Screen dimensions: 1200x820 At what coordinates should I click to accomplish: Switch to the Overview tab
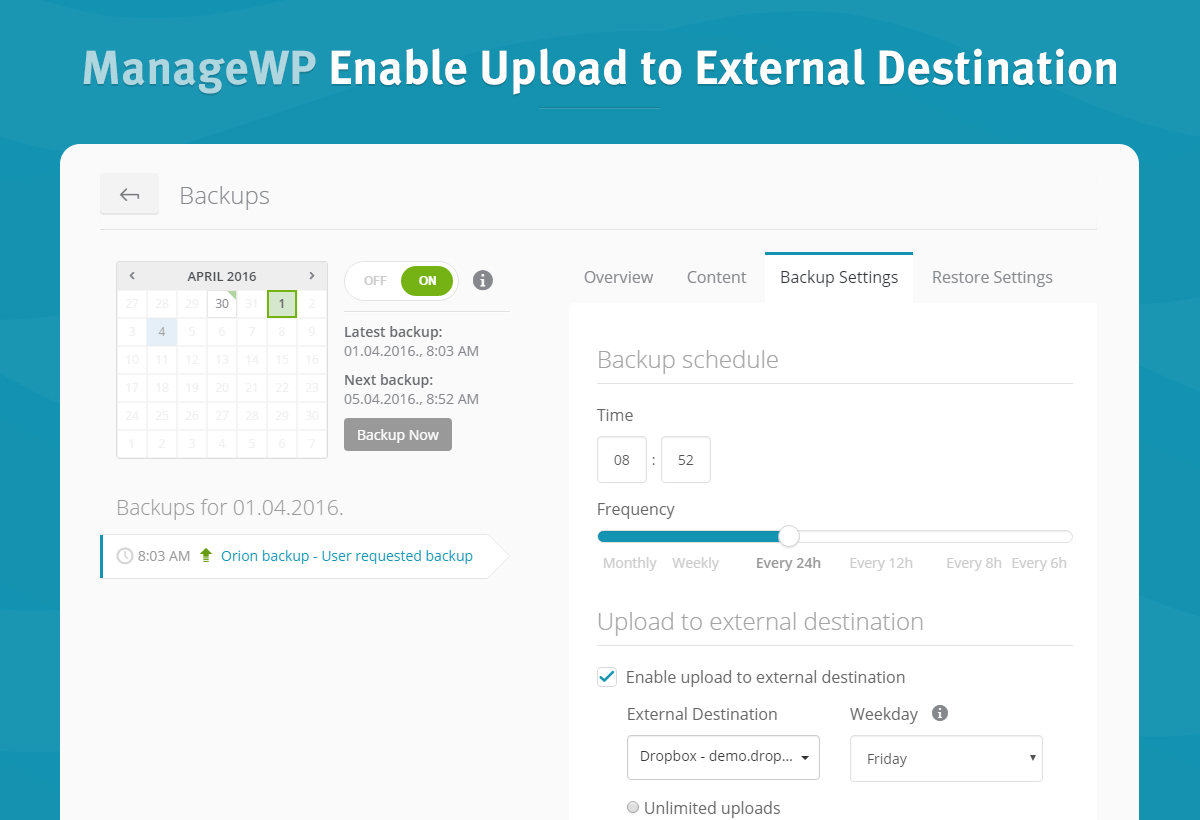(618, 277)
